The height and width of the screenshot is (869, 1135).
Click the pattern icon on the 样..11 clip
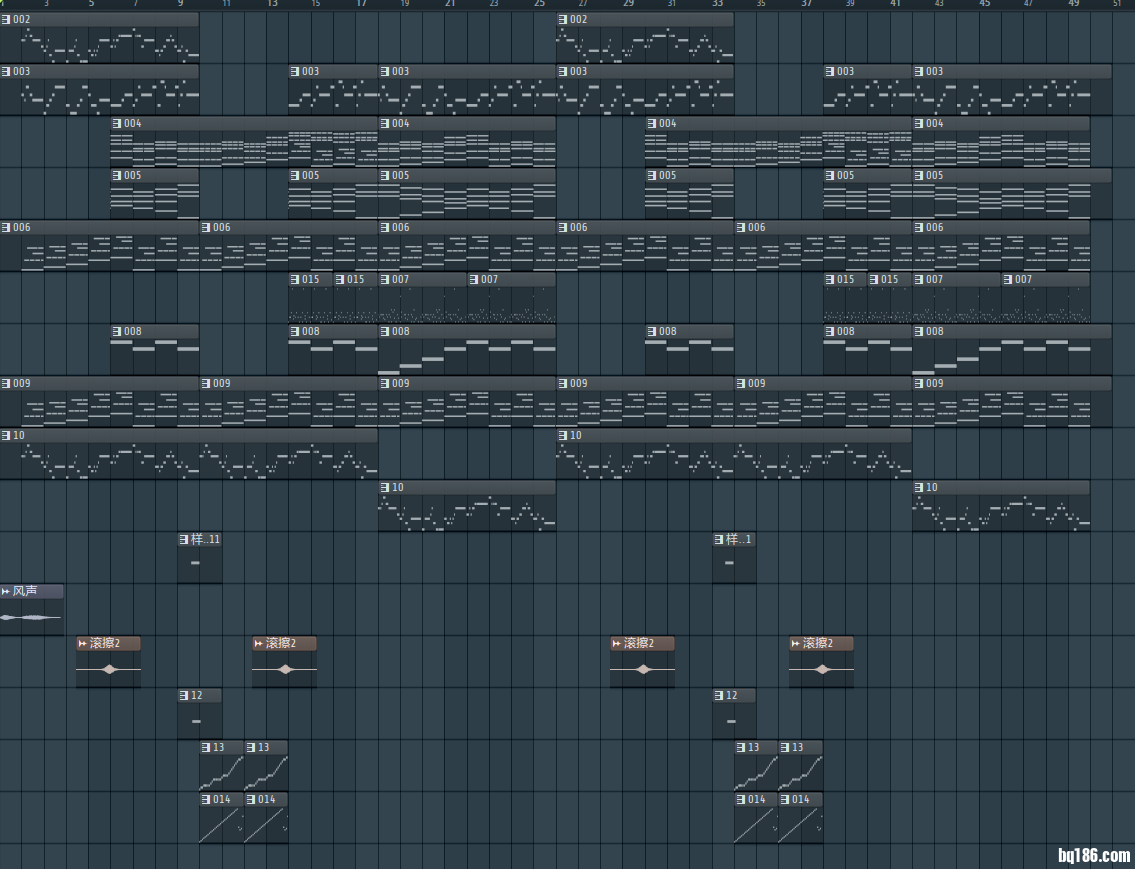click(184, 539)
